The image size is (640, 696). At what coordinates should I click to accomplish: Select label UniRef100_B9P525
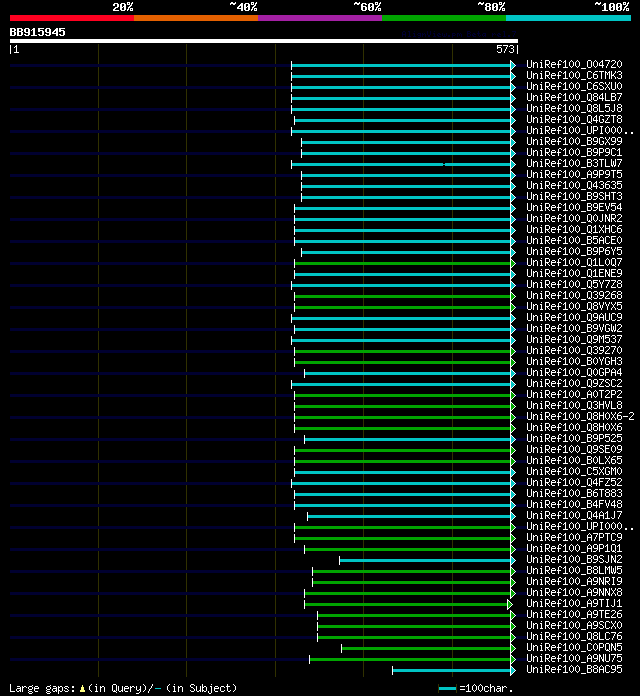[x=574, y=439]
